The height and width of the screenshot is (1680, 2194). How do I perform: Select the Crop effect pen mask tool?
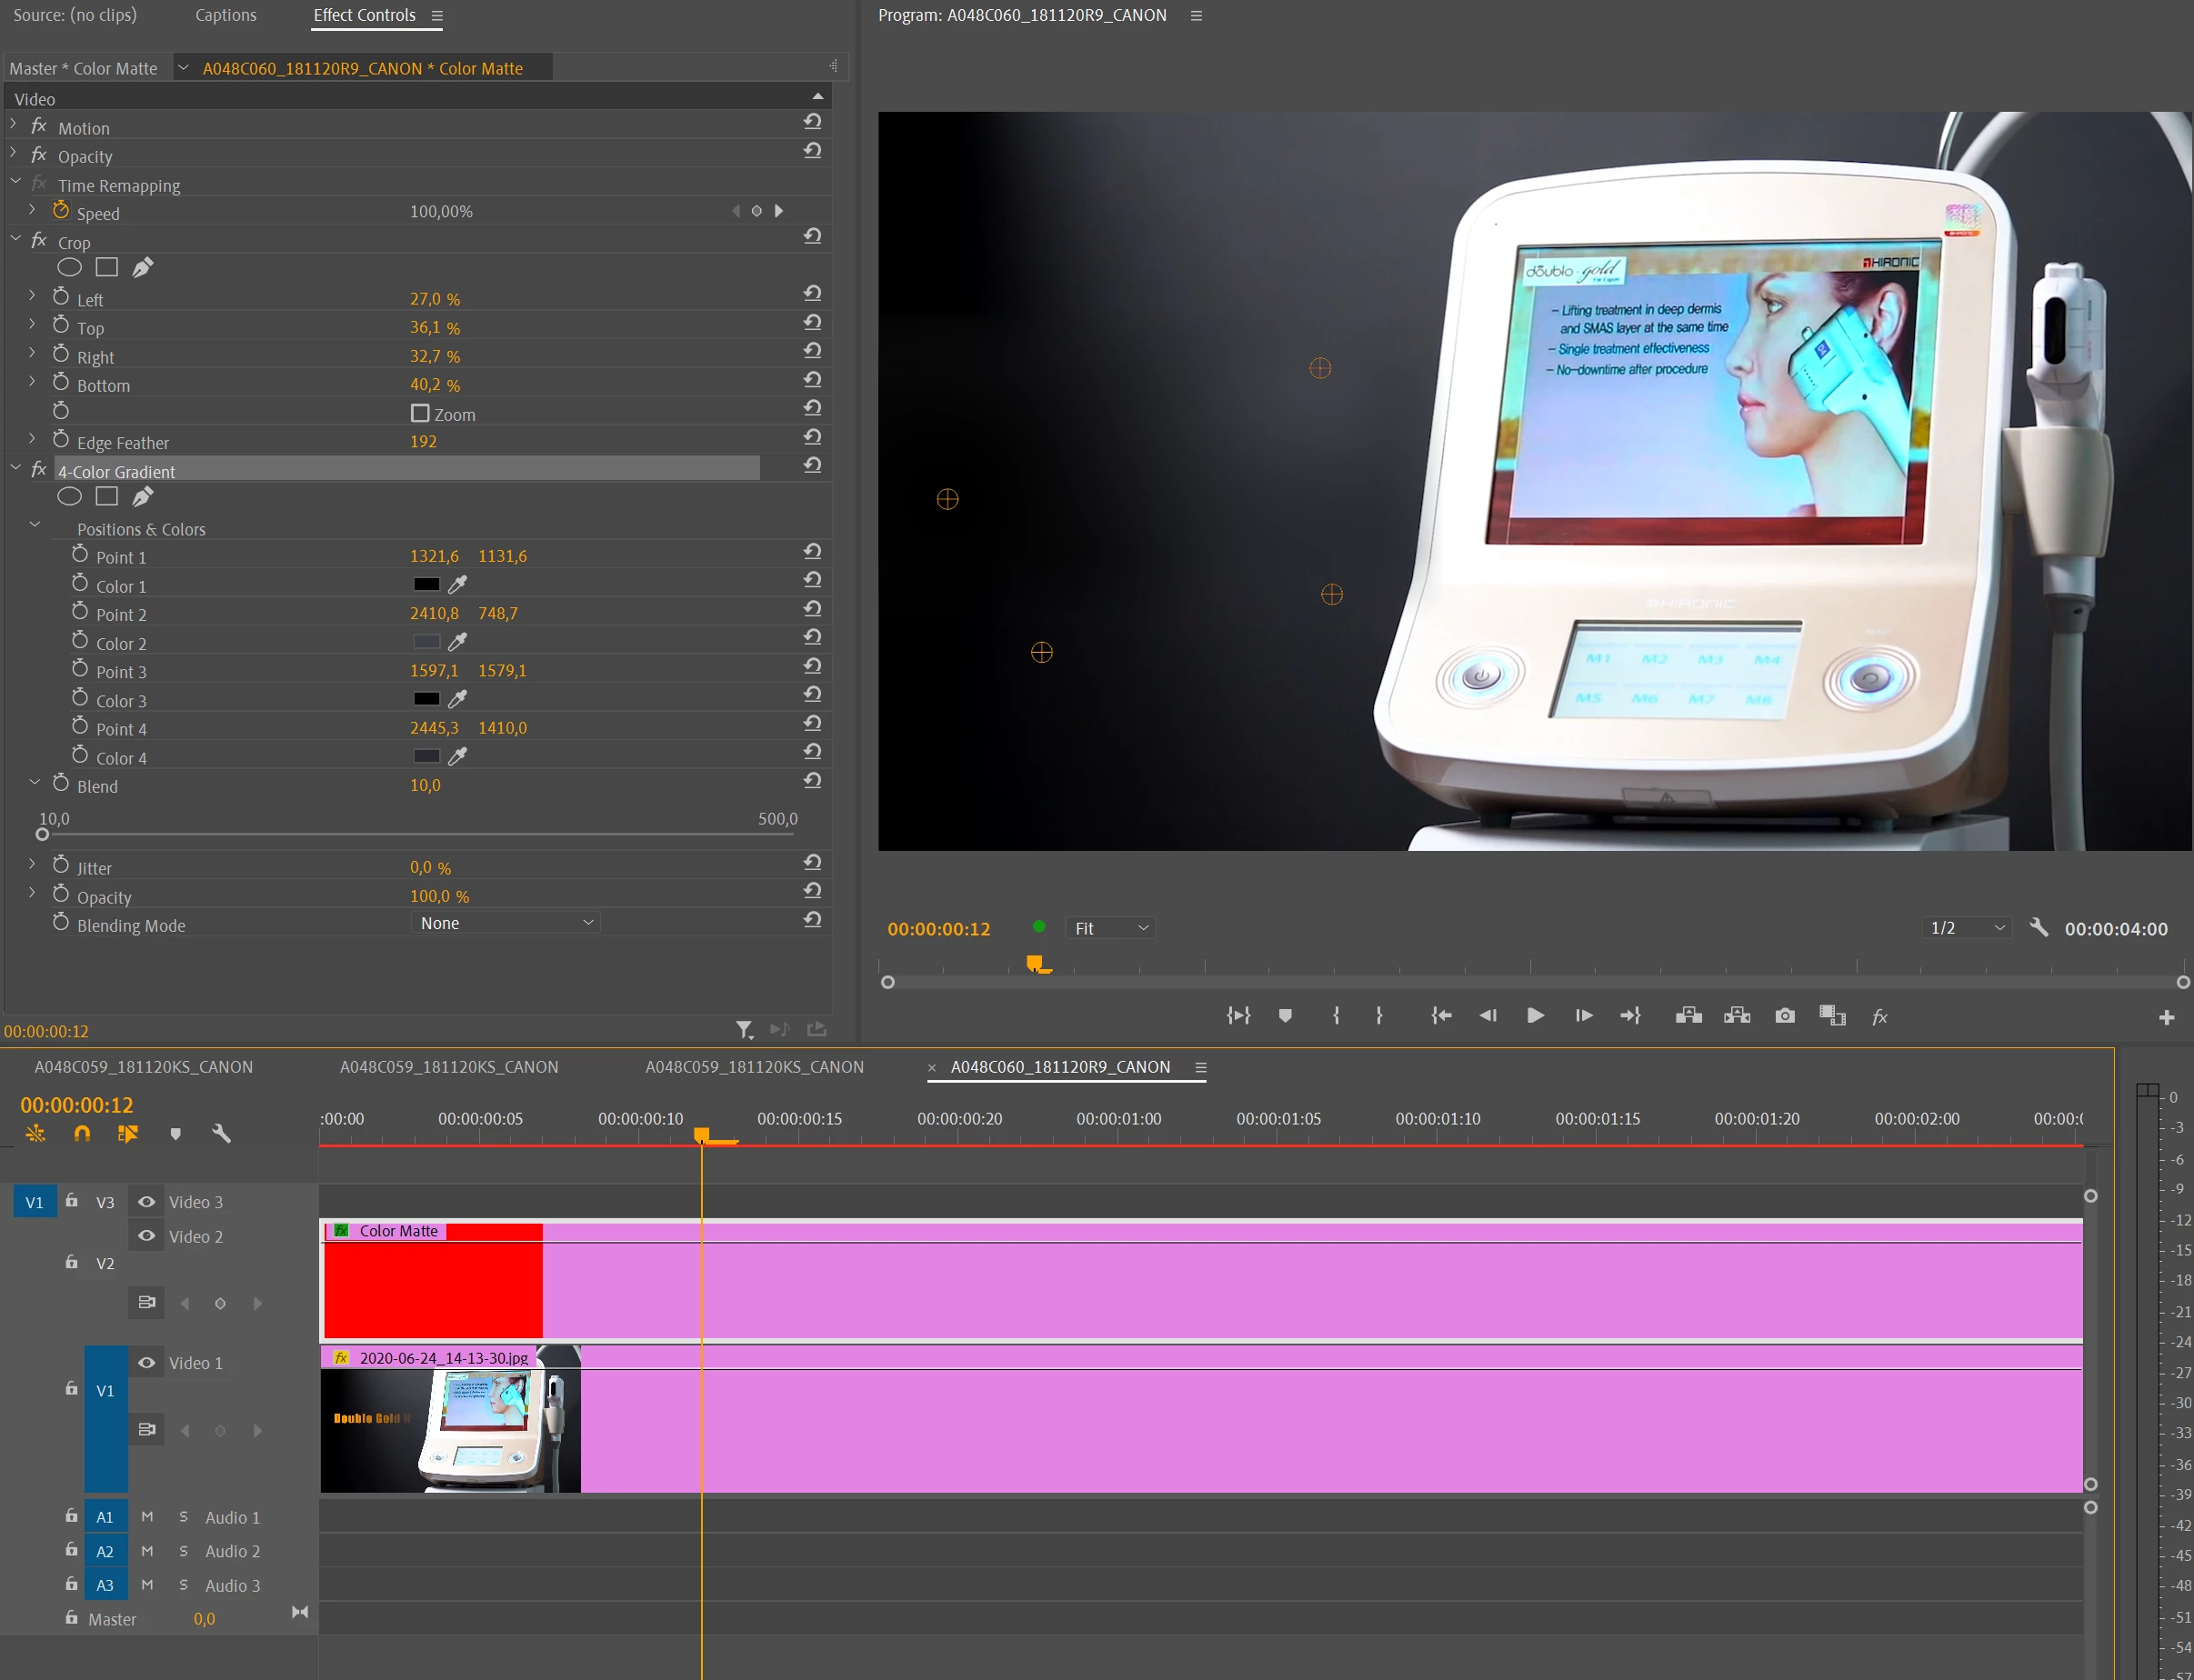143,267
